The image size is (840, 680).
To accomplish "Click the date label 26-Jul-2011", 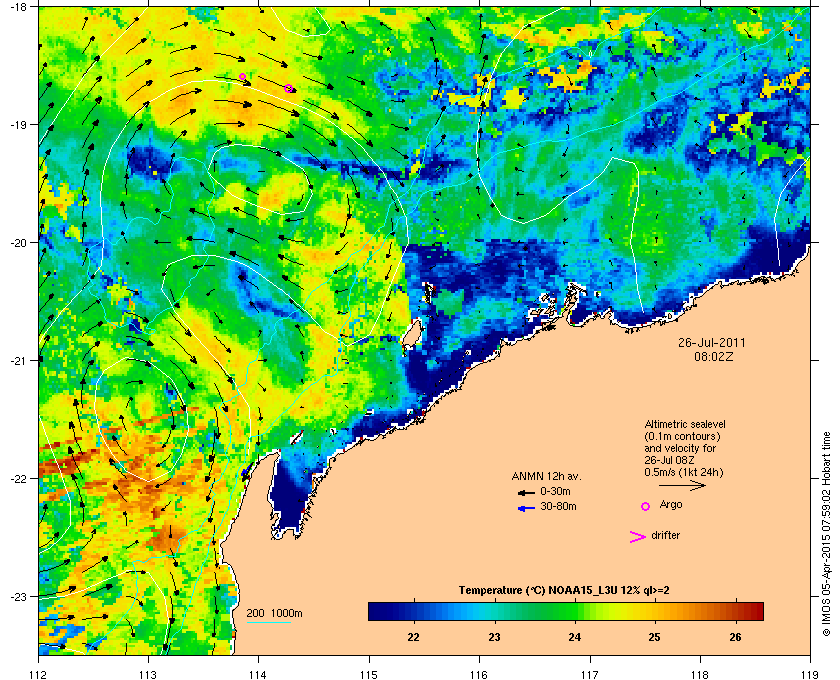I will [x=711, y=342].
